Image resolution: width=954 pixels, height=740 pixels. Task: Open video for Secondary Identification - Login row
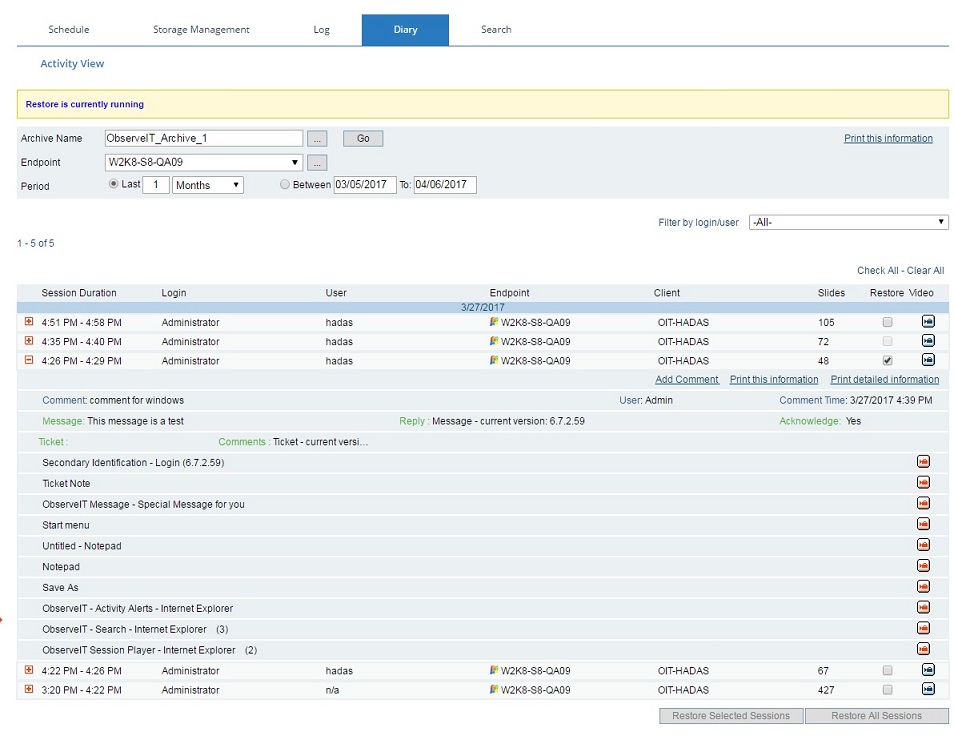(923, 462)
